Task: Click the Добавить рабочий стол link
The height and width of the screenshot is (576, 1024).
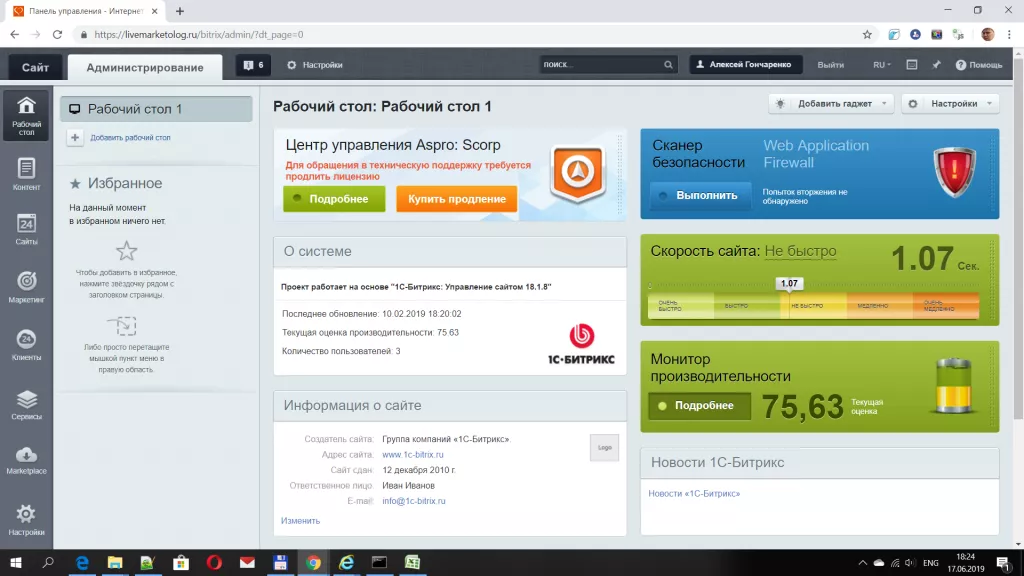Action: point(130,138)
